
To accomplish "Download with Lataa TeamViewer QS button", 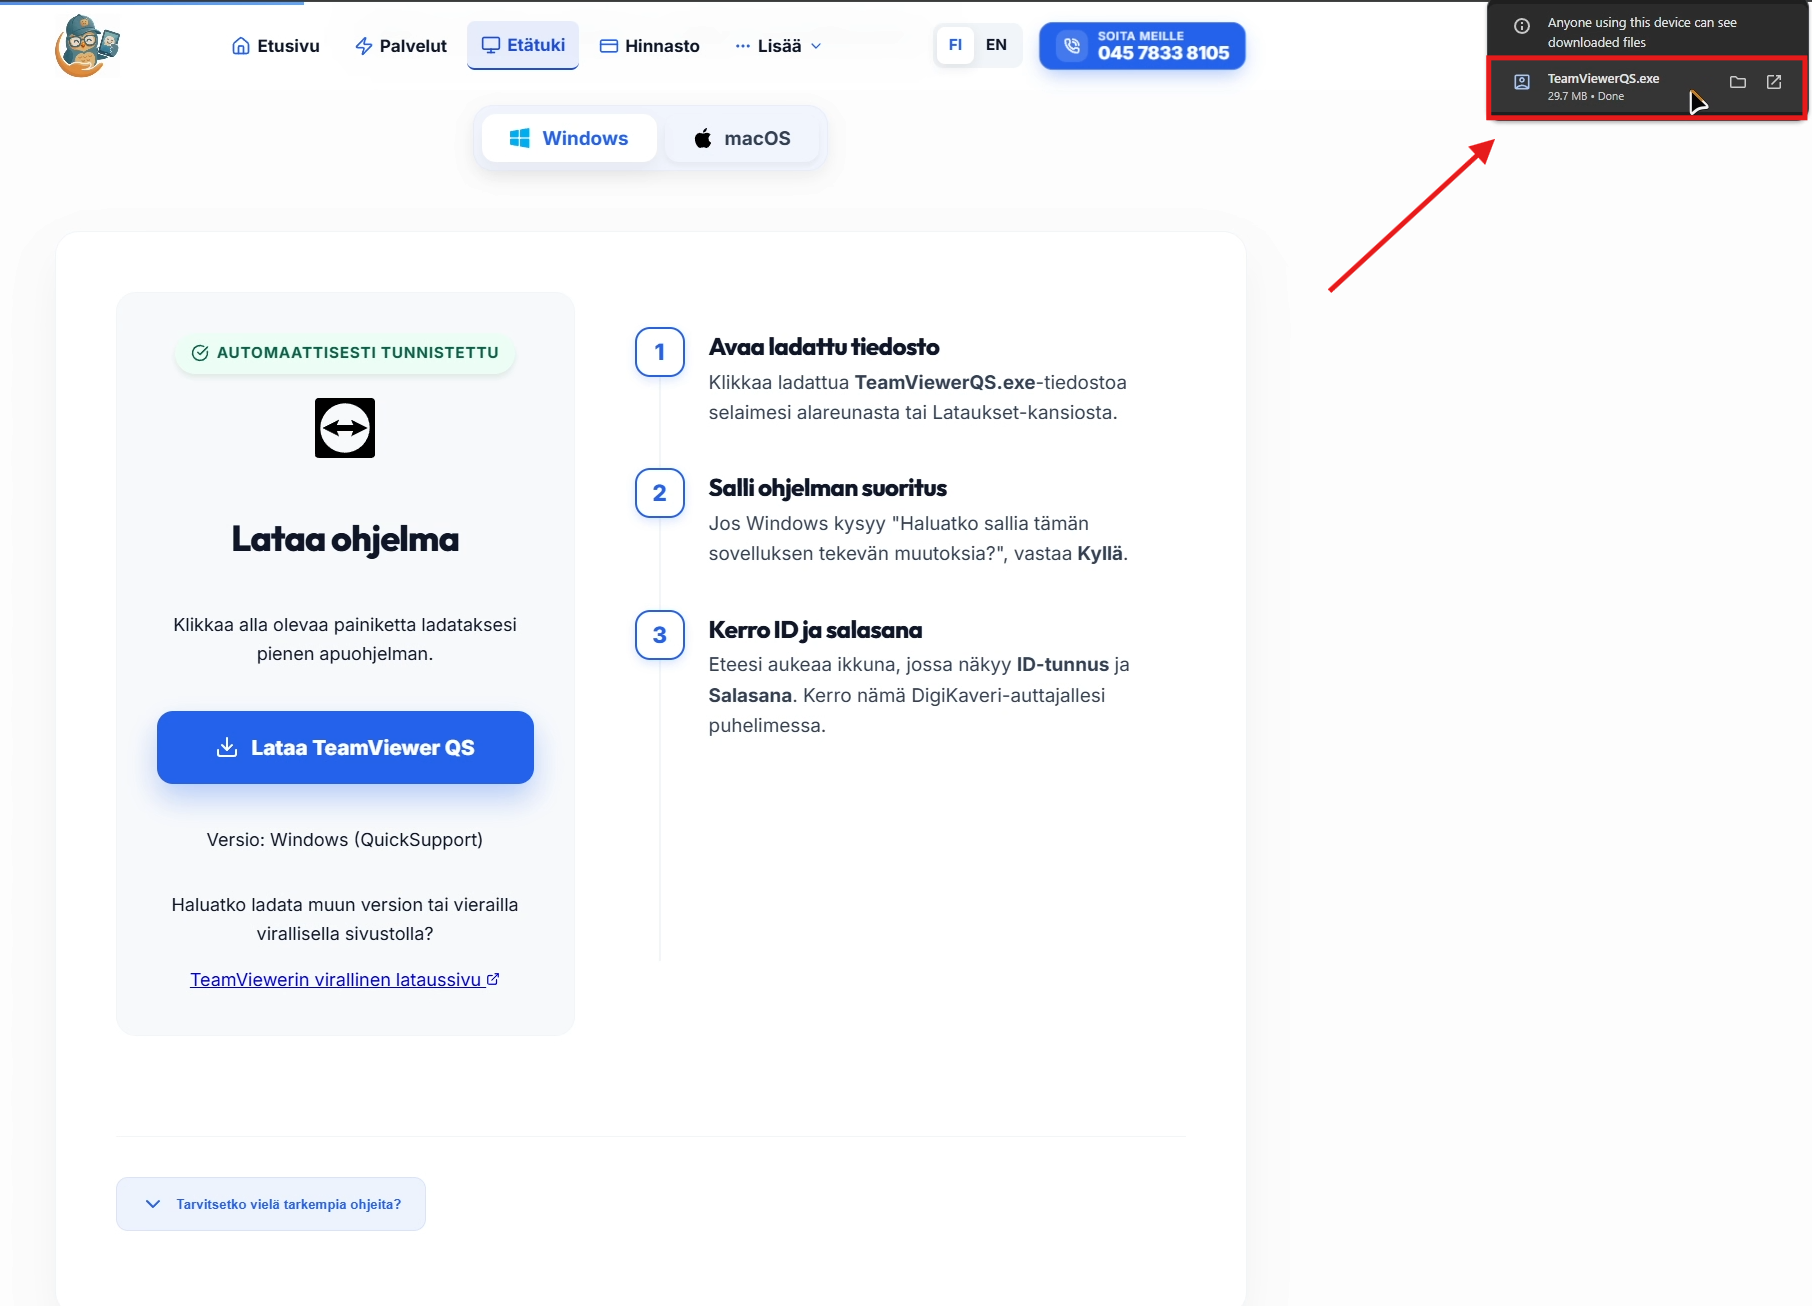I will (x=345, y=748).
